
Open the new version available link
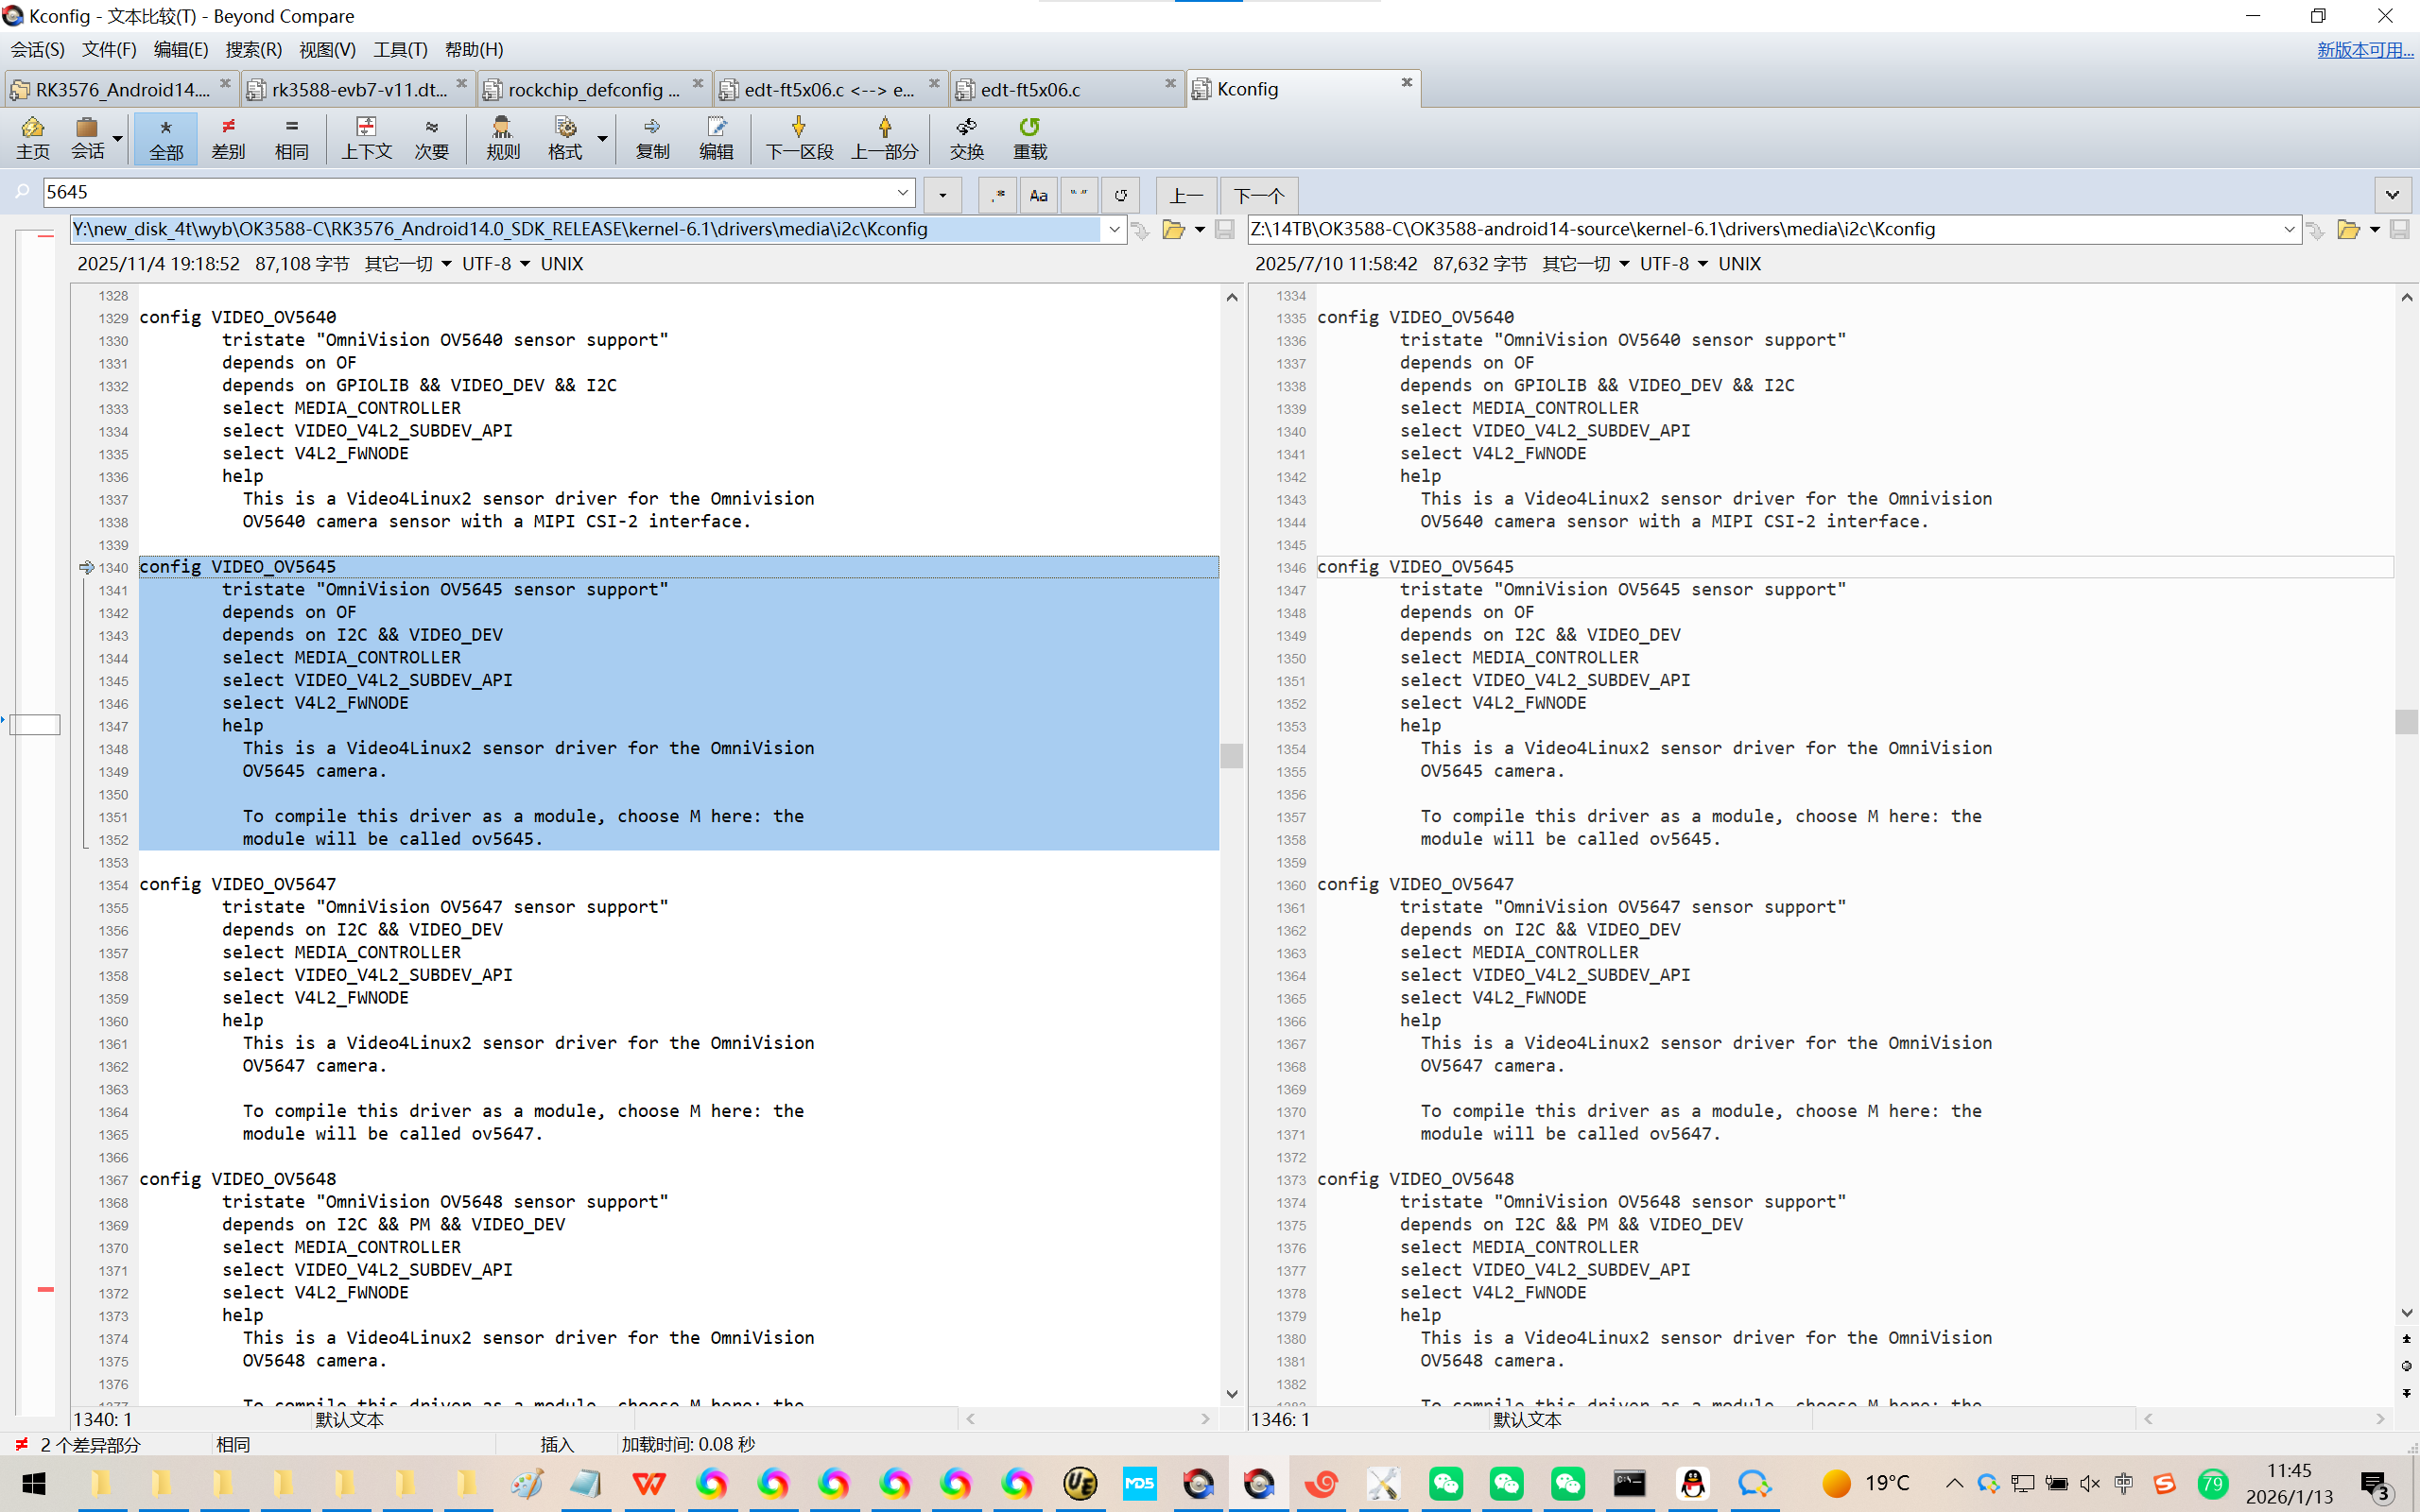[x=2364, y=49]
